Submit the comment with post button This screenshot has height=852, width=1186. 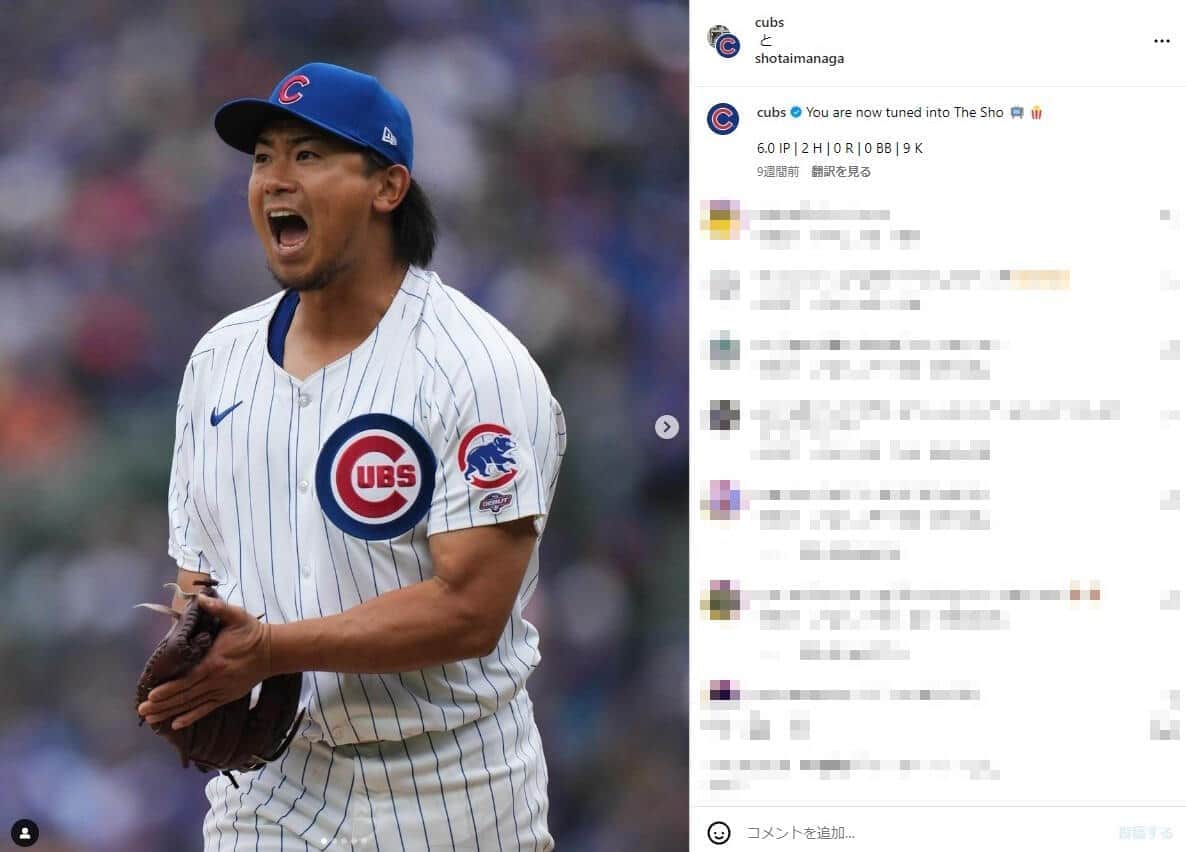(1146, 832)
